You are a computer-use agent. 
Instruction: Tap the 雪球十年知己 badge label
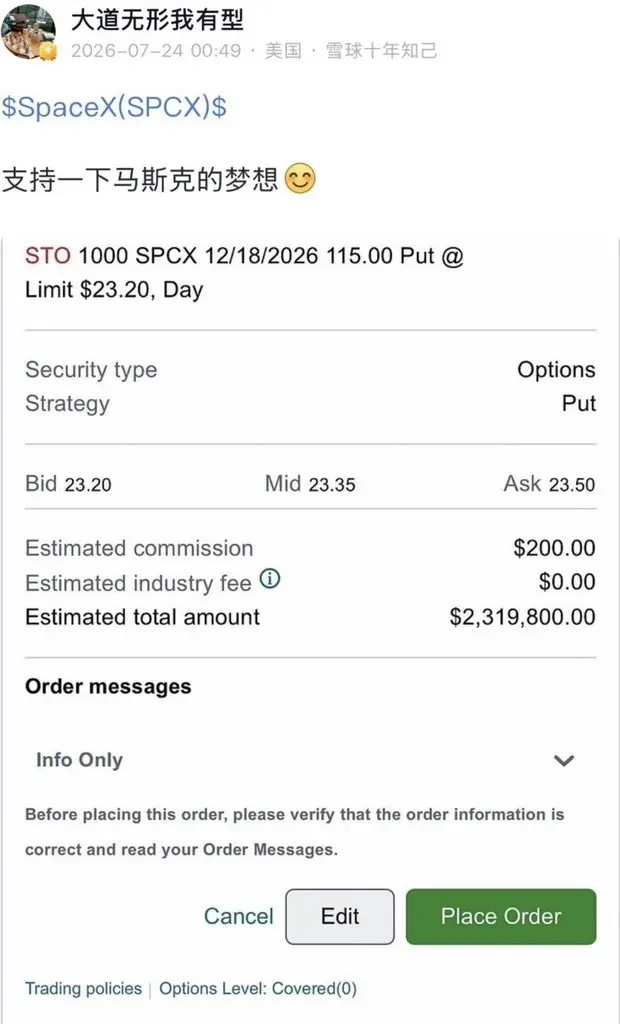tap(382, 51)
